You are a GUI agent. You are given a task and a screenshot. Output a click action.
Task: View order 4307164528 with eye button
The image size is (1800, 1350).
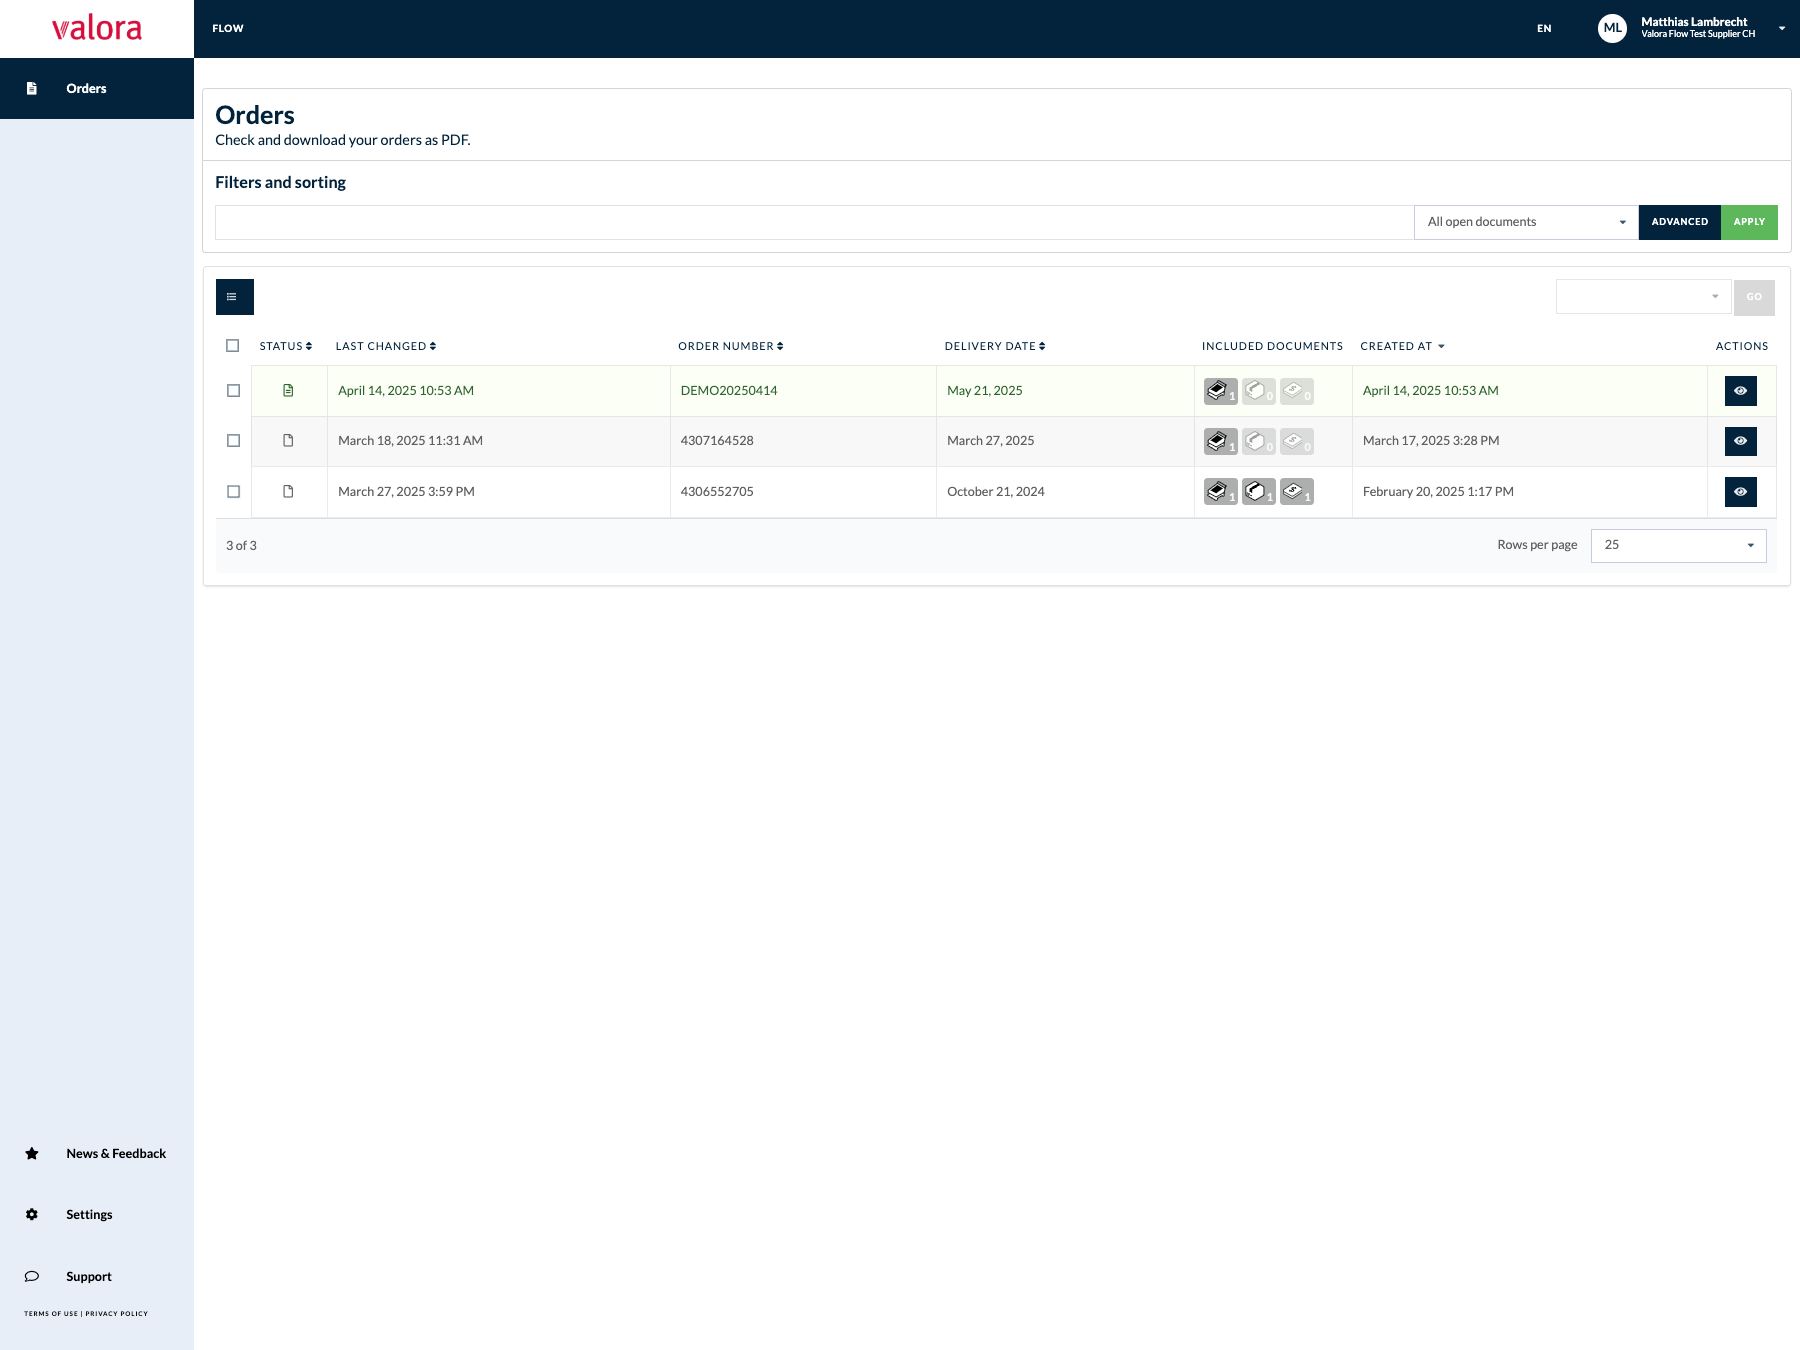[1740, 441]
